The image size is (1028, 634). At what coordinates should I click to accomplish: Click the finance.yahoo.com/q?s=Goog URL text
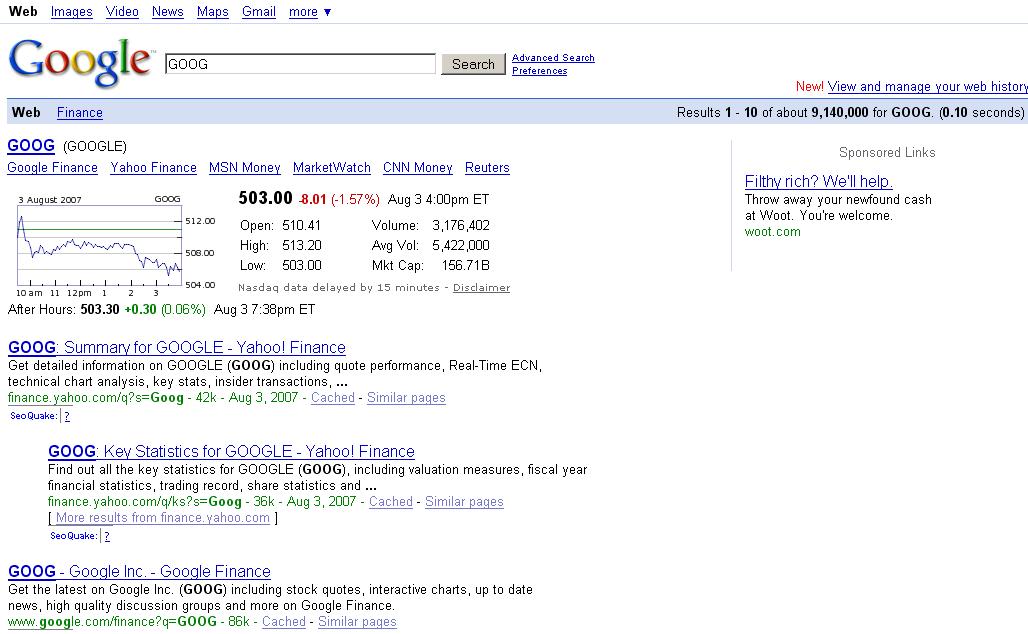96,398
